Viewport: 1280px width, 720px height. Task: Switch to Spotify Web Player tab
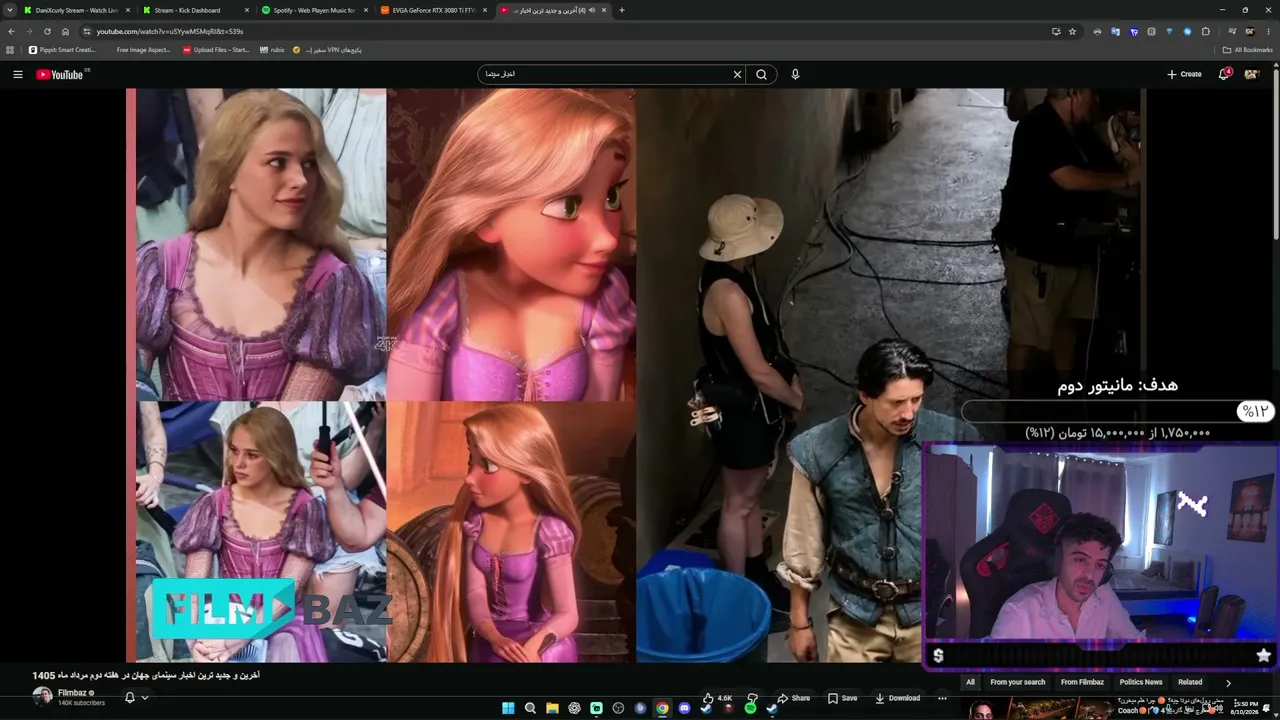coord(313,10)
